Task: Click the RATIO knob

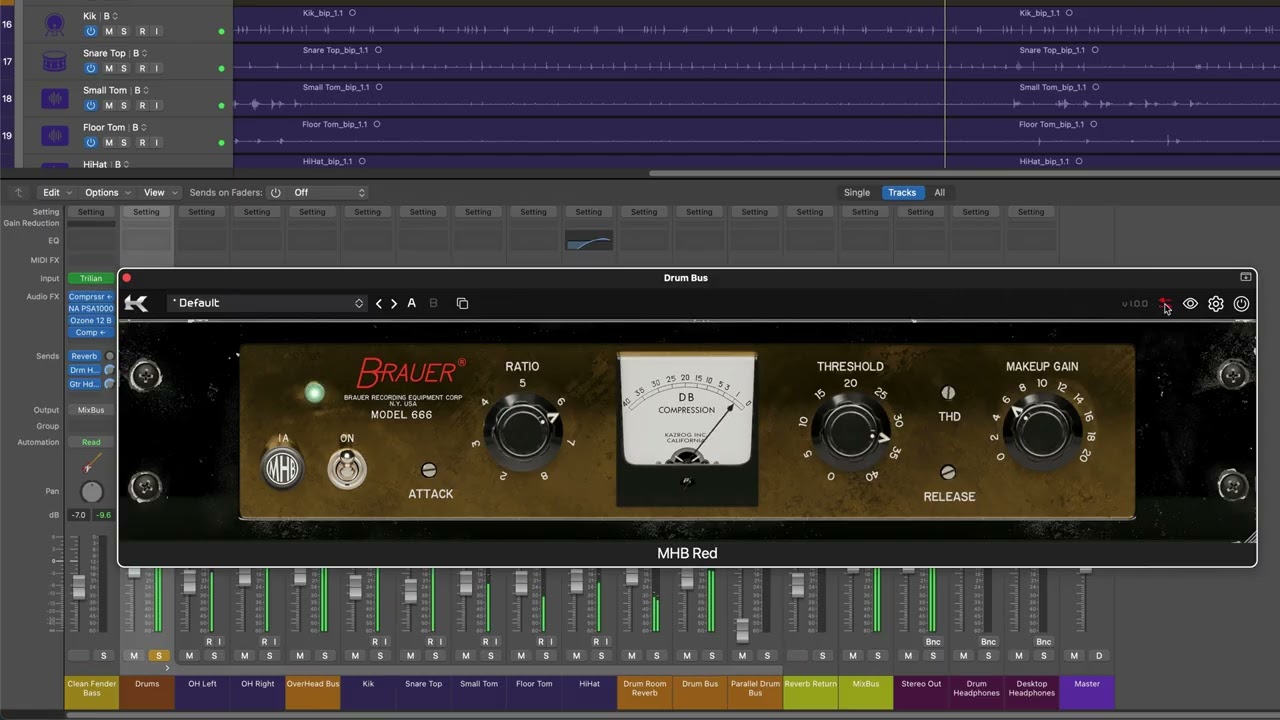Action: tap(523, 432)
